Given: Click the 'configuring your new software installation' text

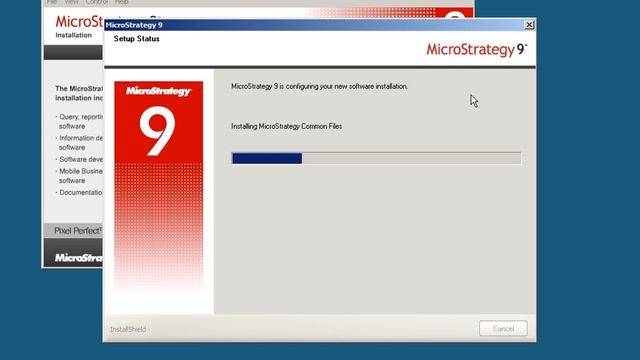Looking at the screenshot, I should pyautogui.click(x=320, y=87).
